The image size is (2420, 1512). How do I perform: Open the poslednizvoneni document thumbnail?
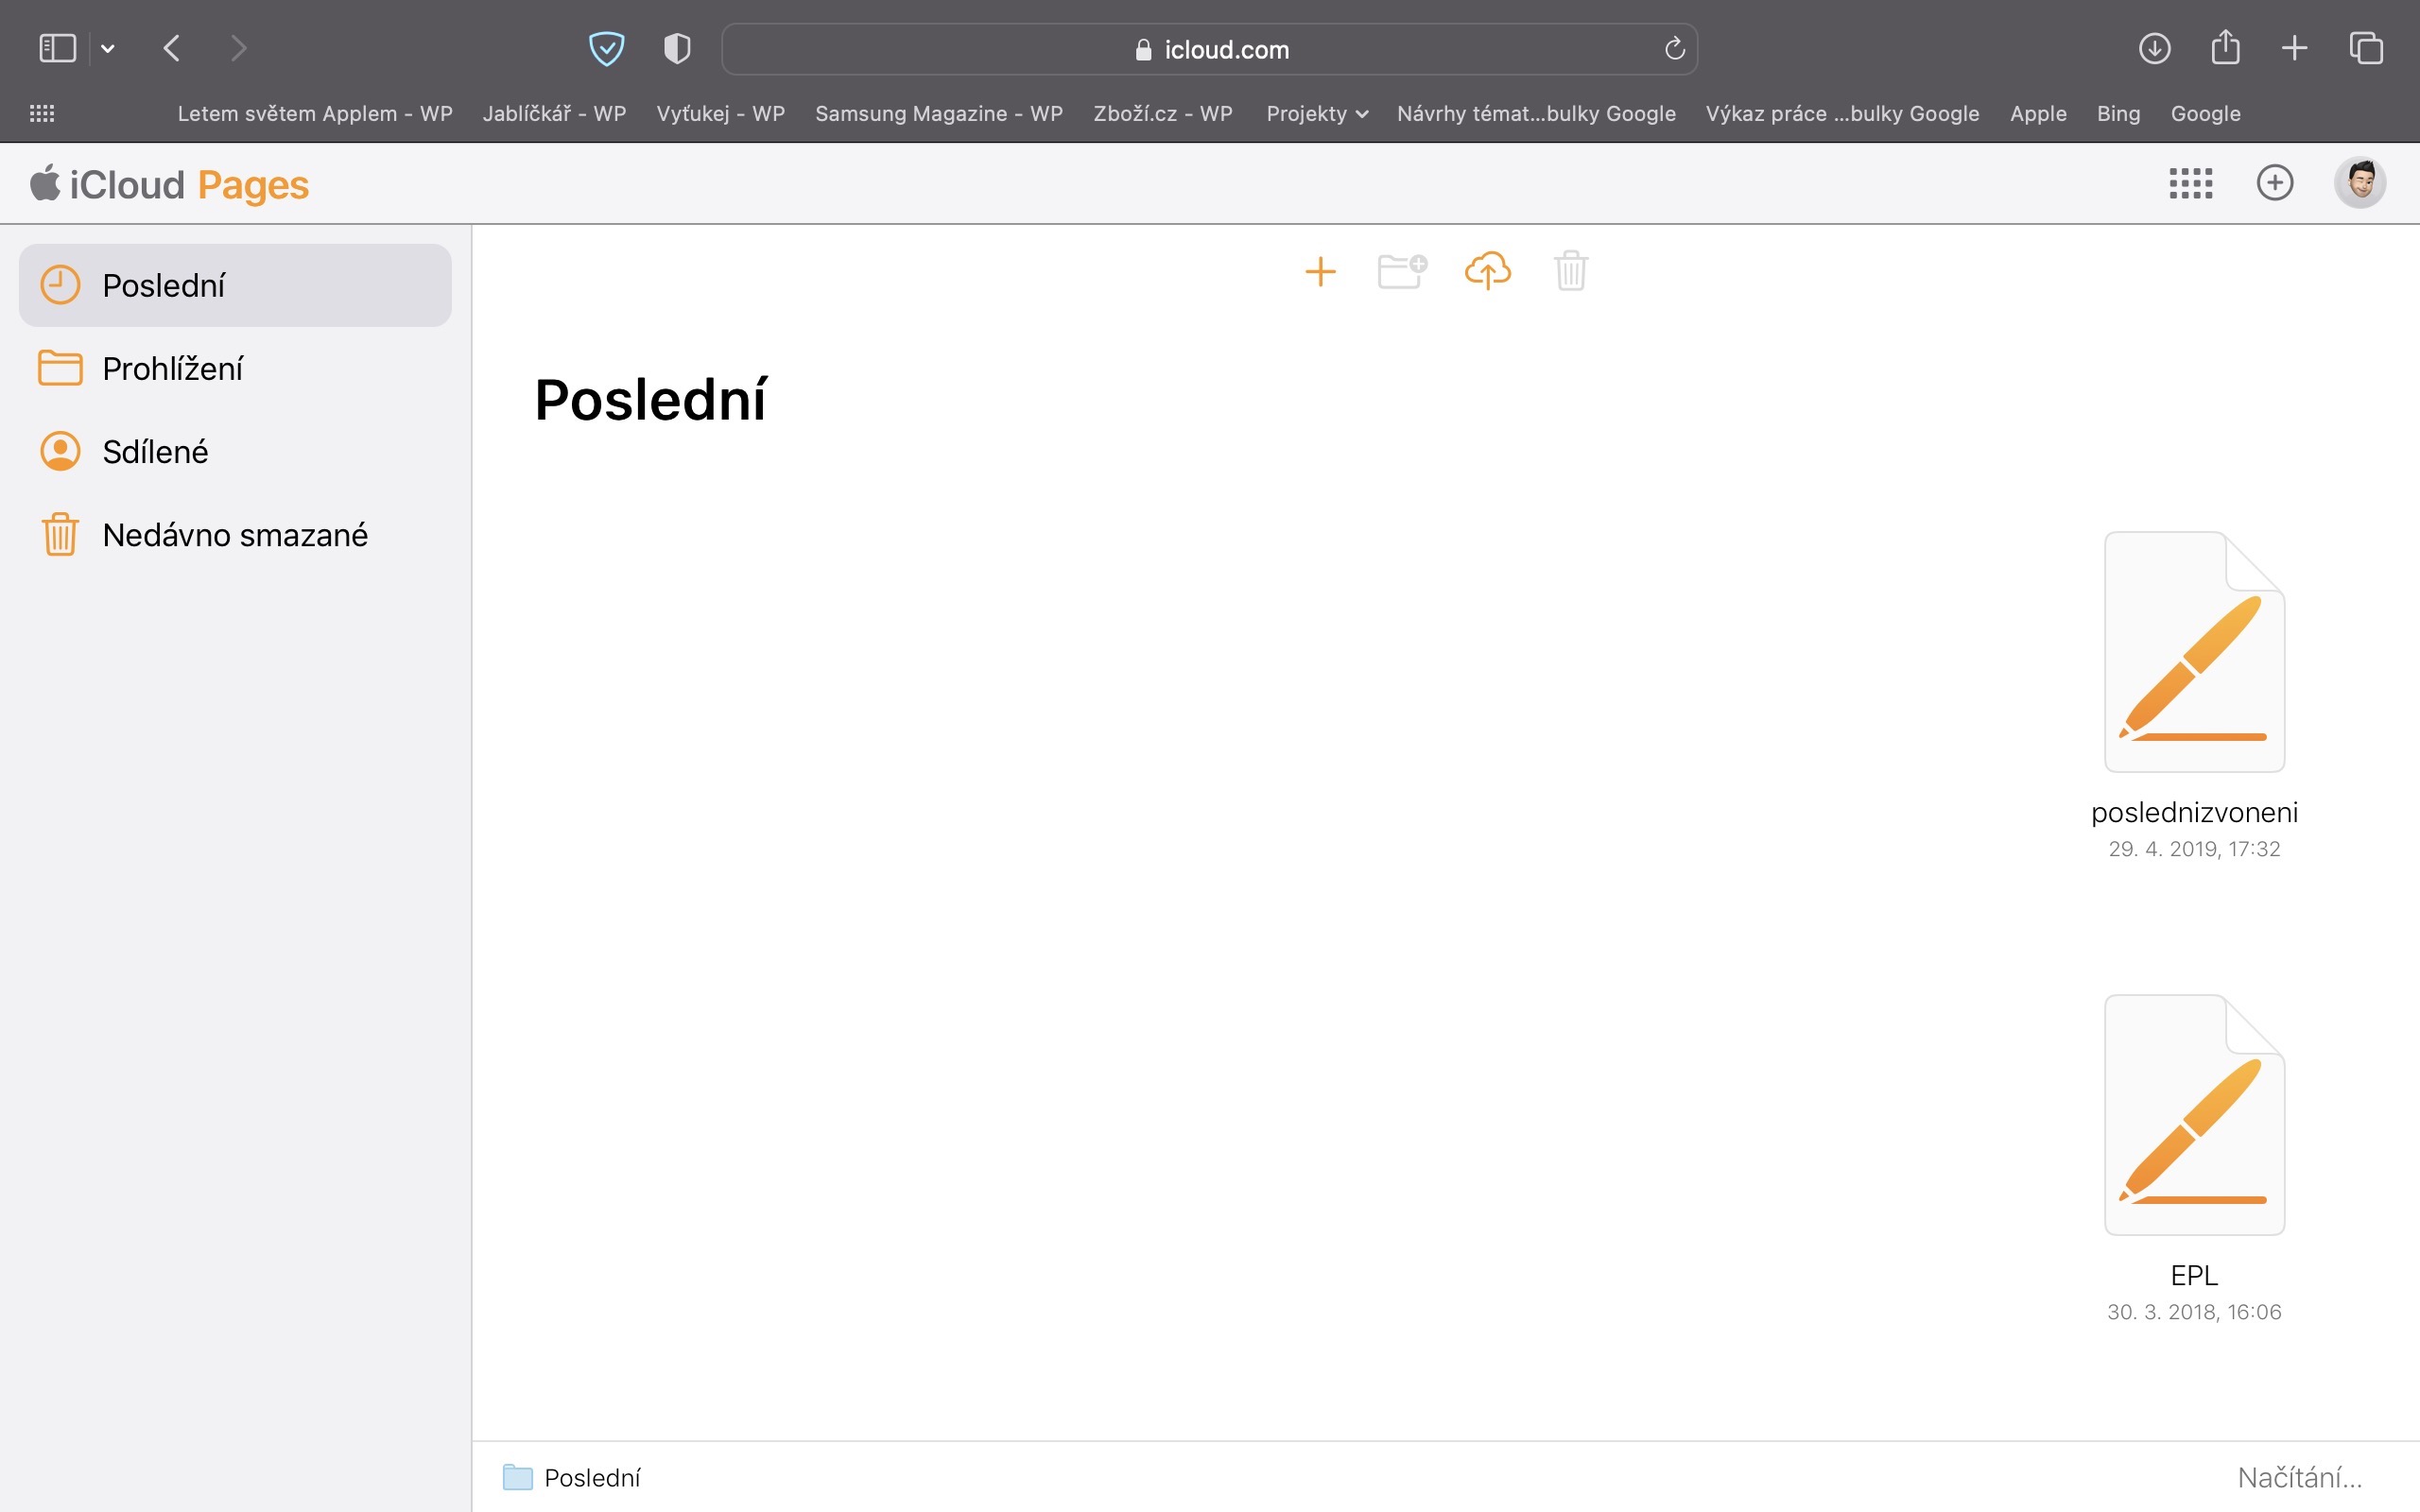(2193, 652)
